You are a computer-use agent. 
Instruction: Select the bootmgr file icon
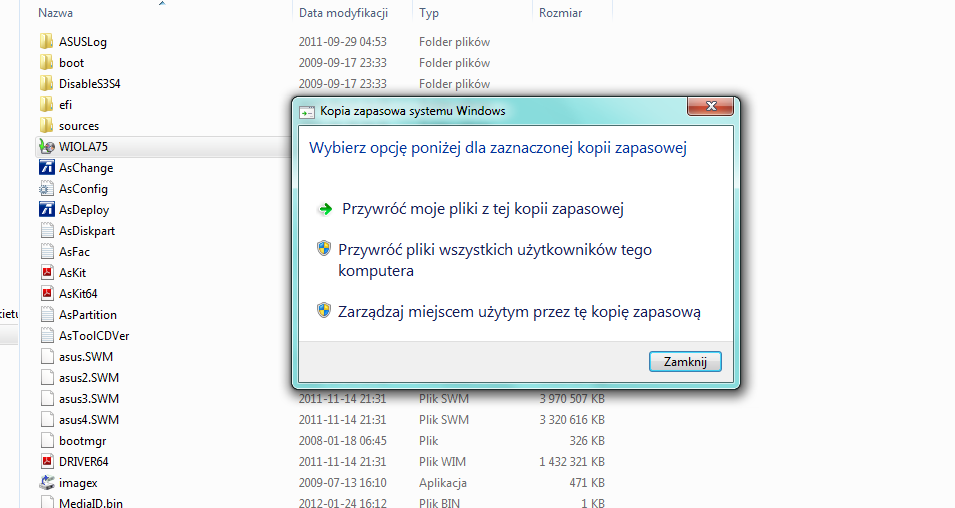(x=46, y=441)
